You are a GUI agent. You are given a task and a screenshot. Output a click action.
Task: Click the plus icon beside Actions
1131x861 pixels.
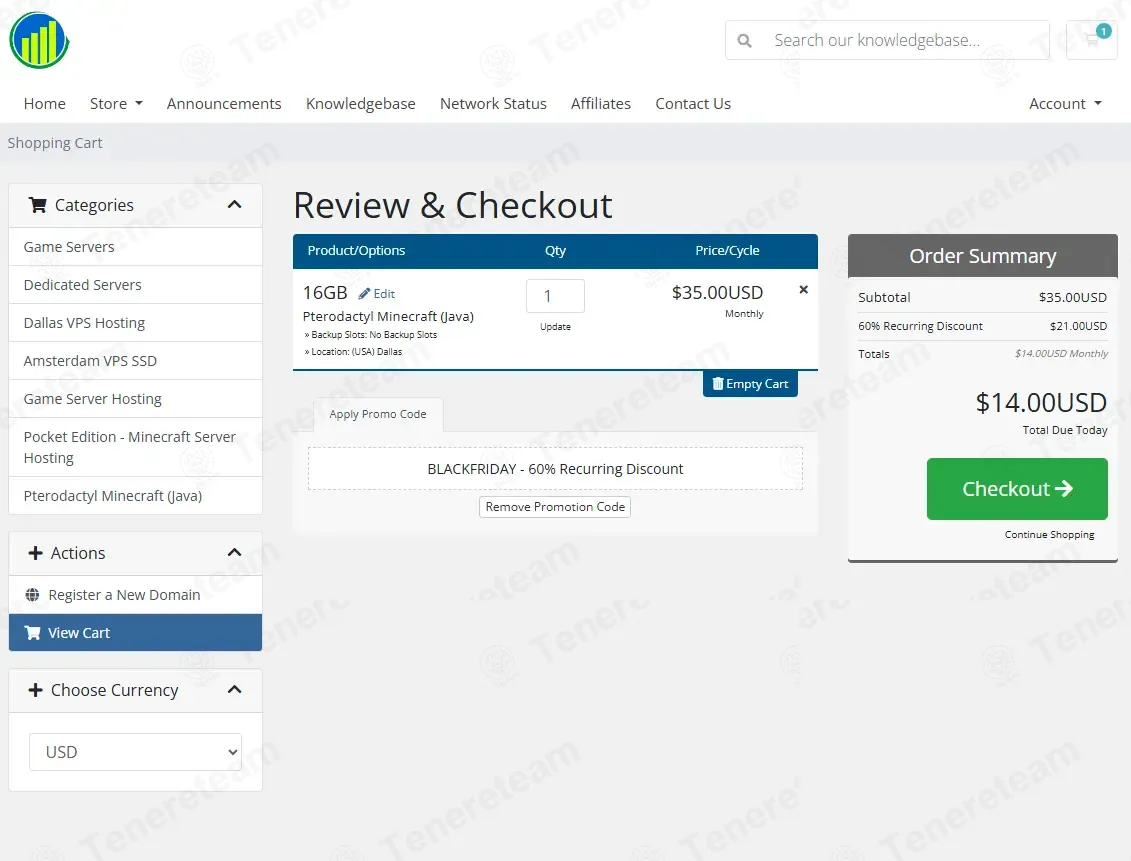[35, 553]
